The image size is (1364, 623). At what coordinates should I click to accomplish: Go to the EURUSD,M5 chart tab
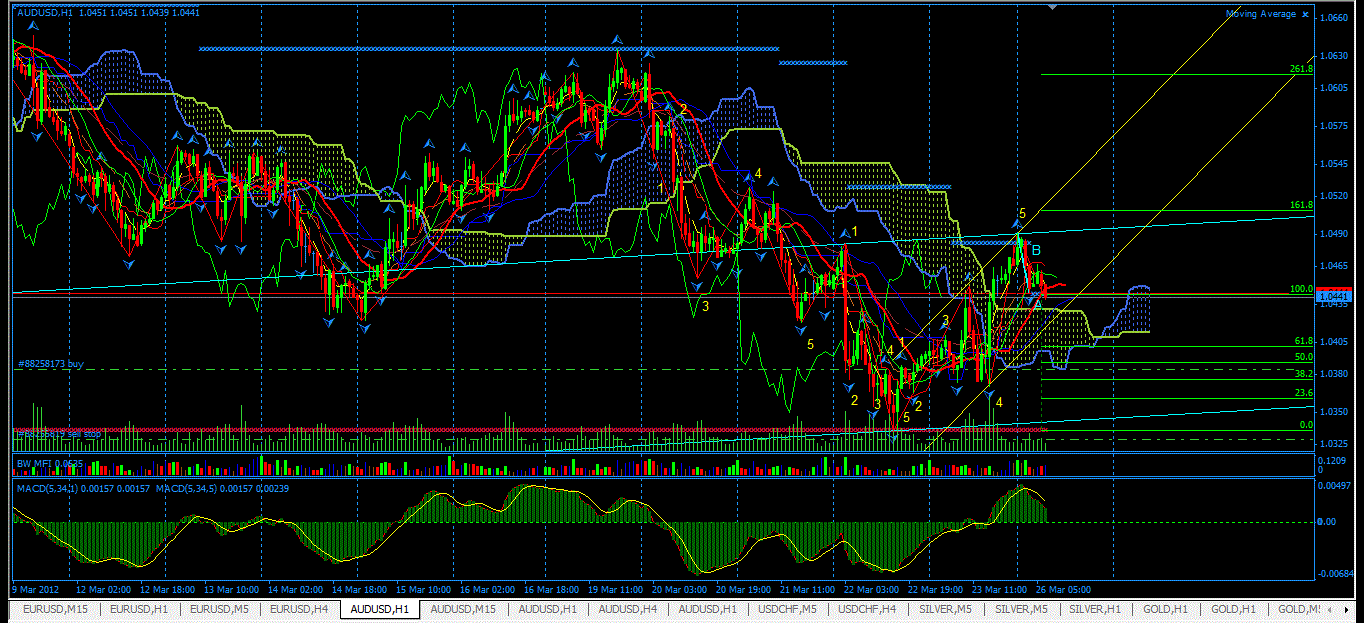click(x=219, y=609)
